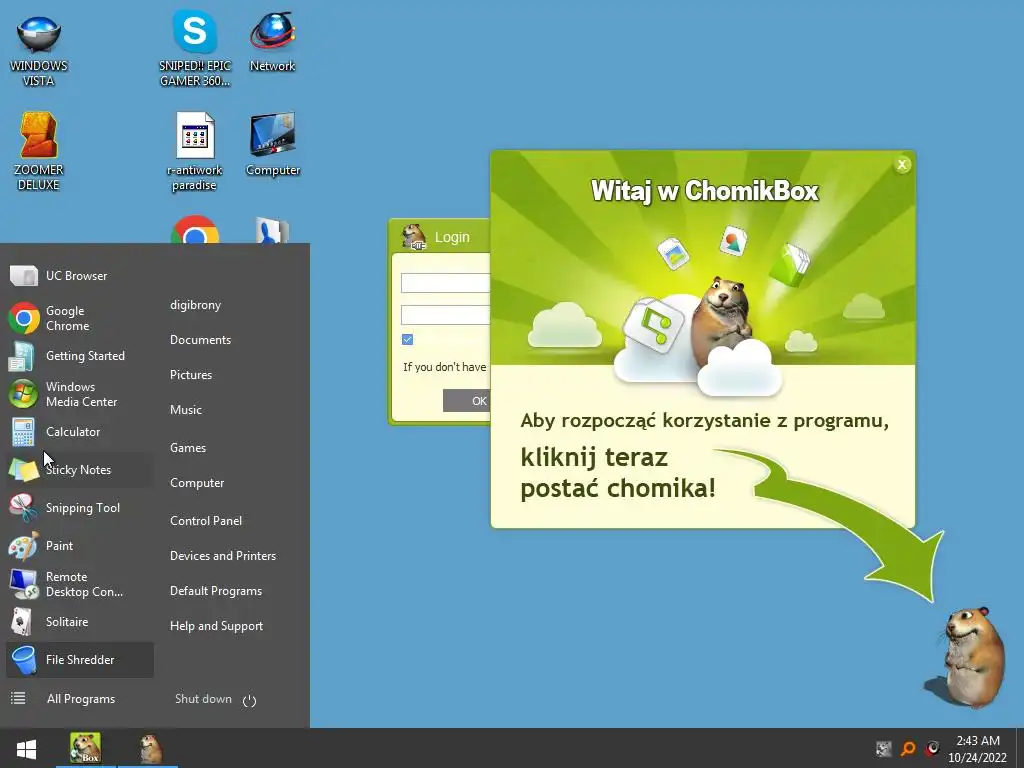Open Help and Support

216,626
